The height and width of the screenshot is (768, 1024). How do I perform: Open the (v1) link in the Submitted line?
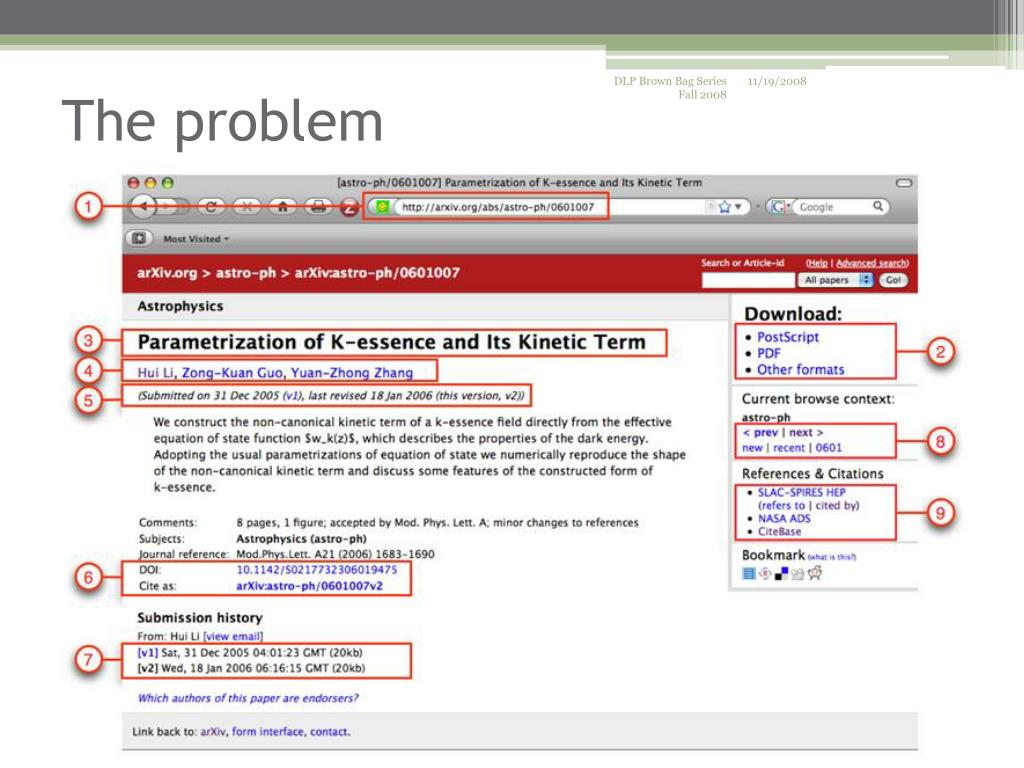[x=291, y=396]
